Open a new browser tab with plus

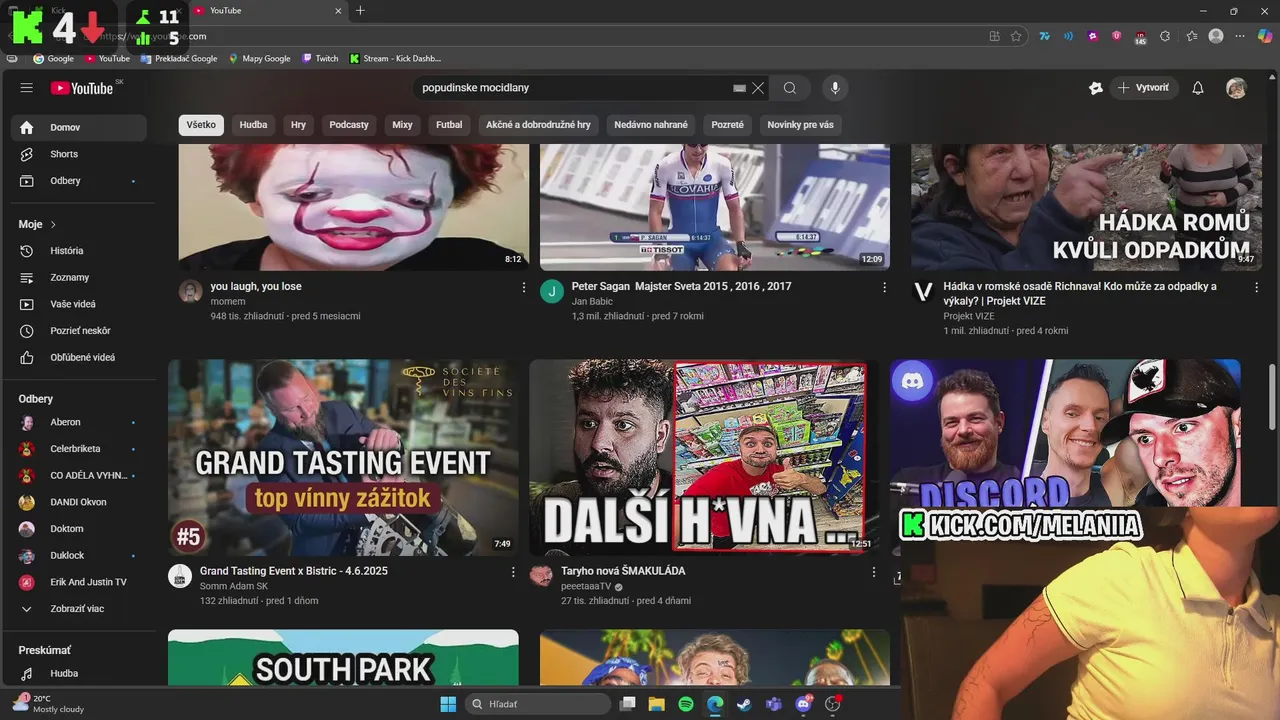point(360,11)
